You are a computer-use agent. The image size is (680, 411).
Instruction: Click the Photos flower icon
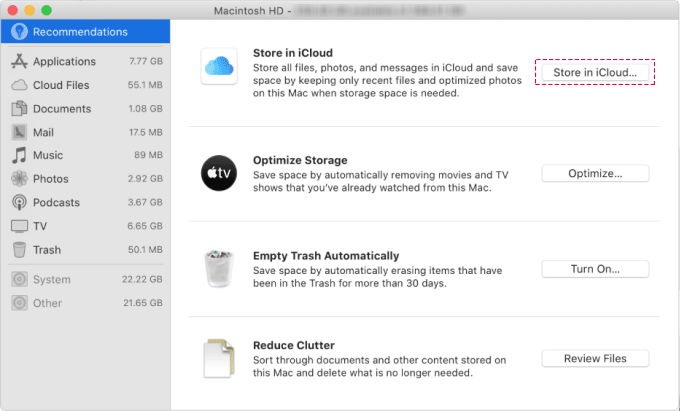(x=19, y=179)
